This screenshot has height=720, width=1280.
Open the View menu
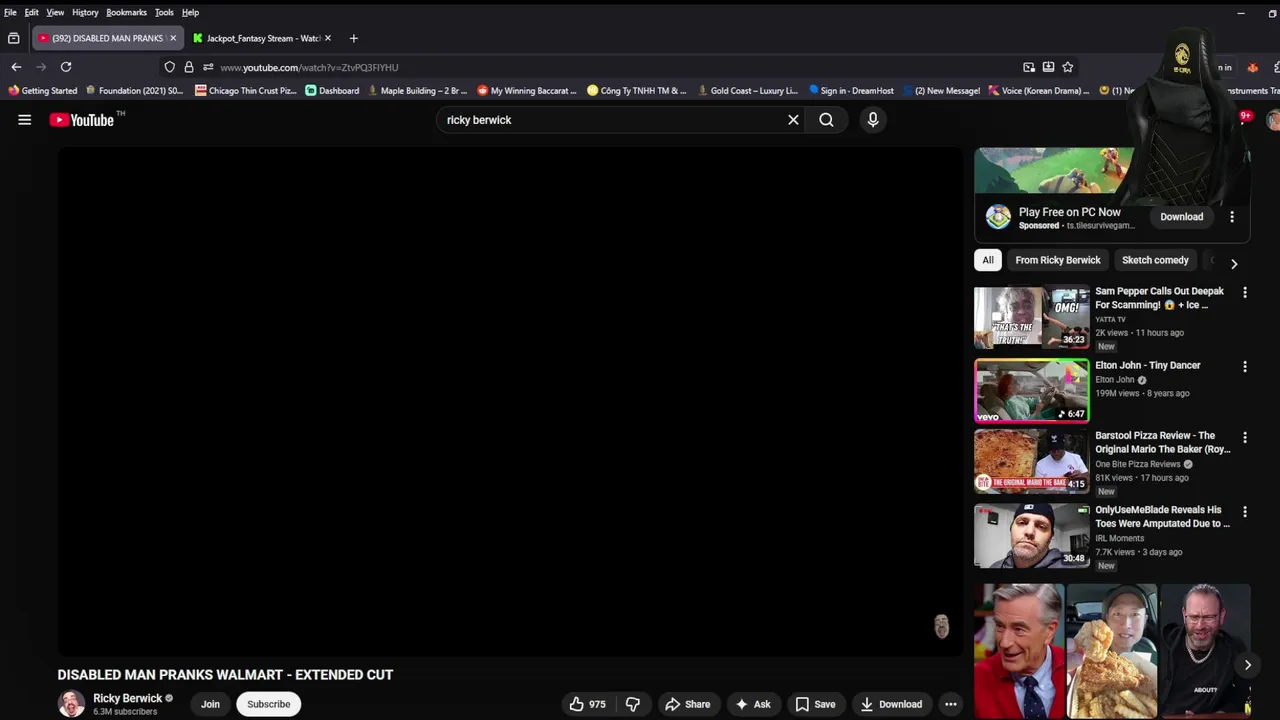click(55, 12)
